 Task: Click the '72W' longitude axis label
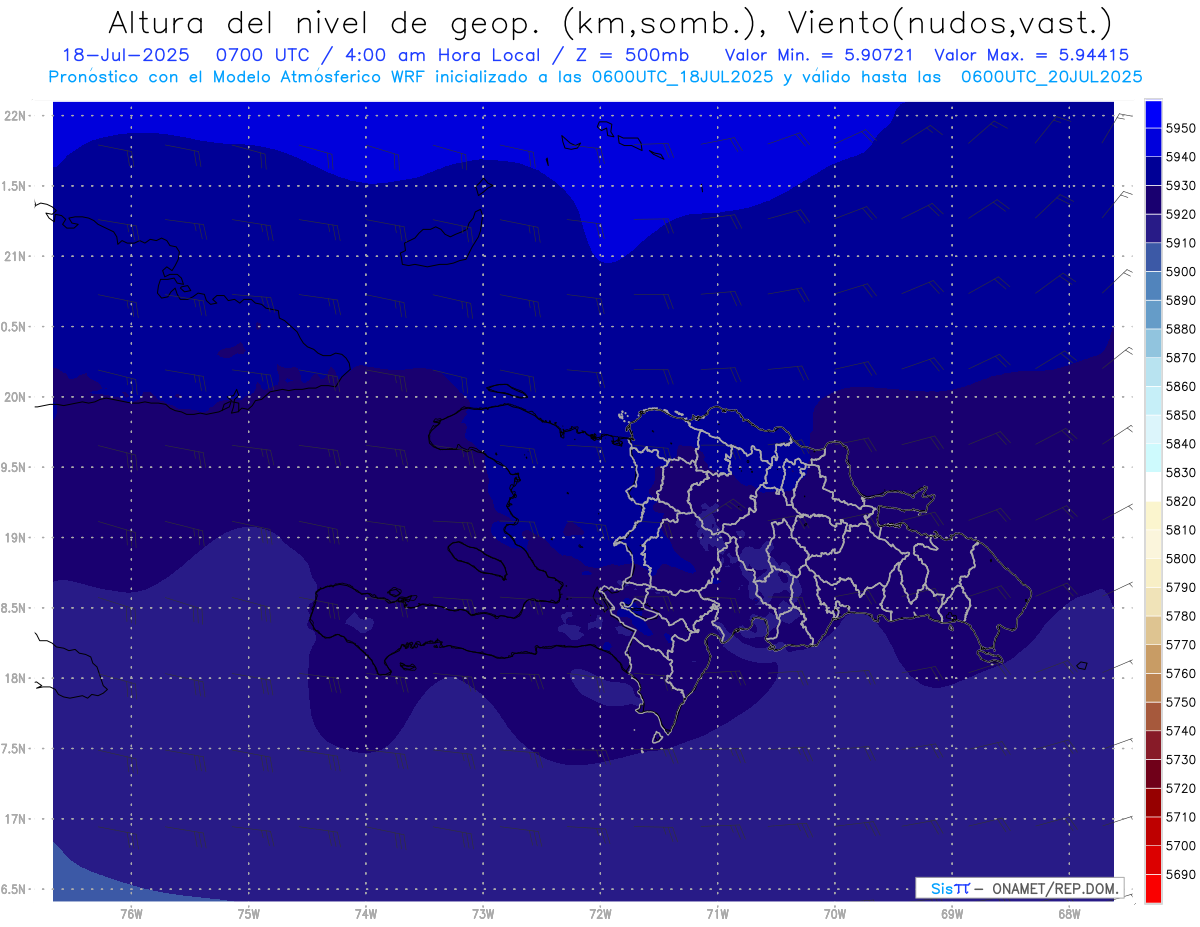[x=600, y=914]
